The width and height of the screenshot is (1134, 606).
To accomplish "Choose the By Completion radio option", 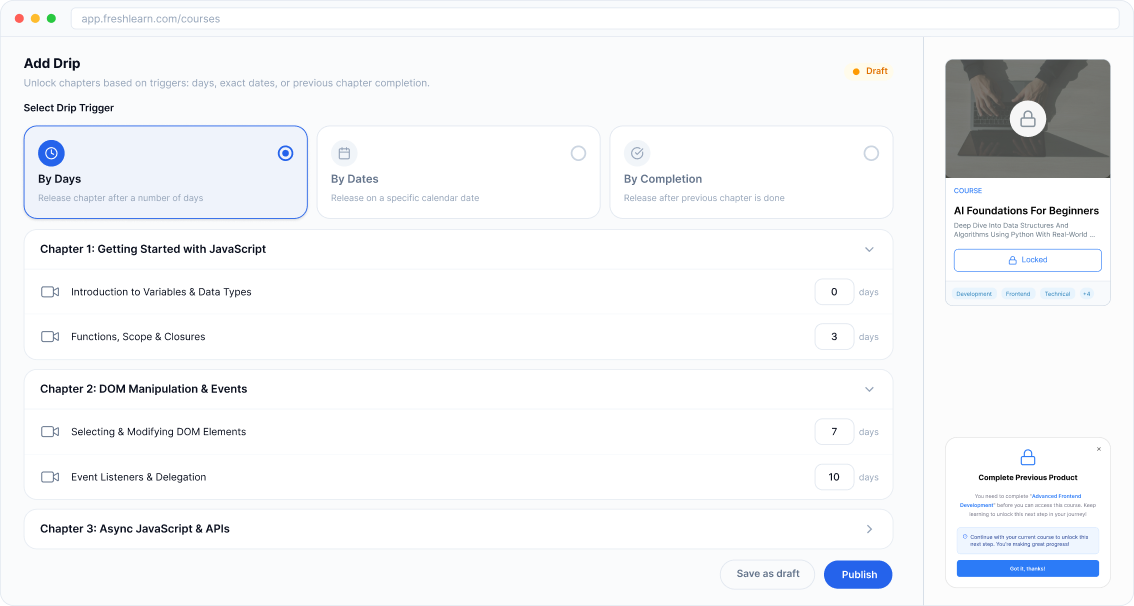I will click(x=871, y=153).
